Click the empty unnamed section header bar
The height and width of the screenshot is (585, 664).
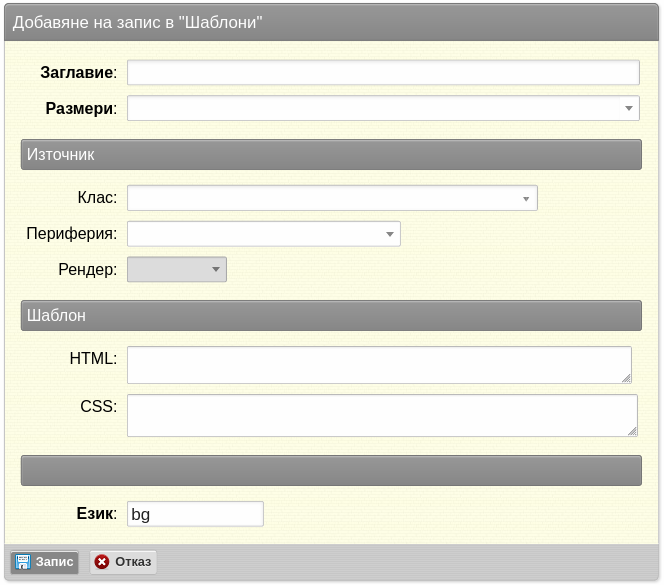pos(331,471)
